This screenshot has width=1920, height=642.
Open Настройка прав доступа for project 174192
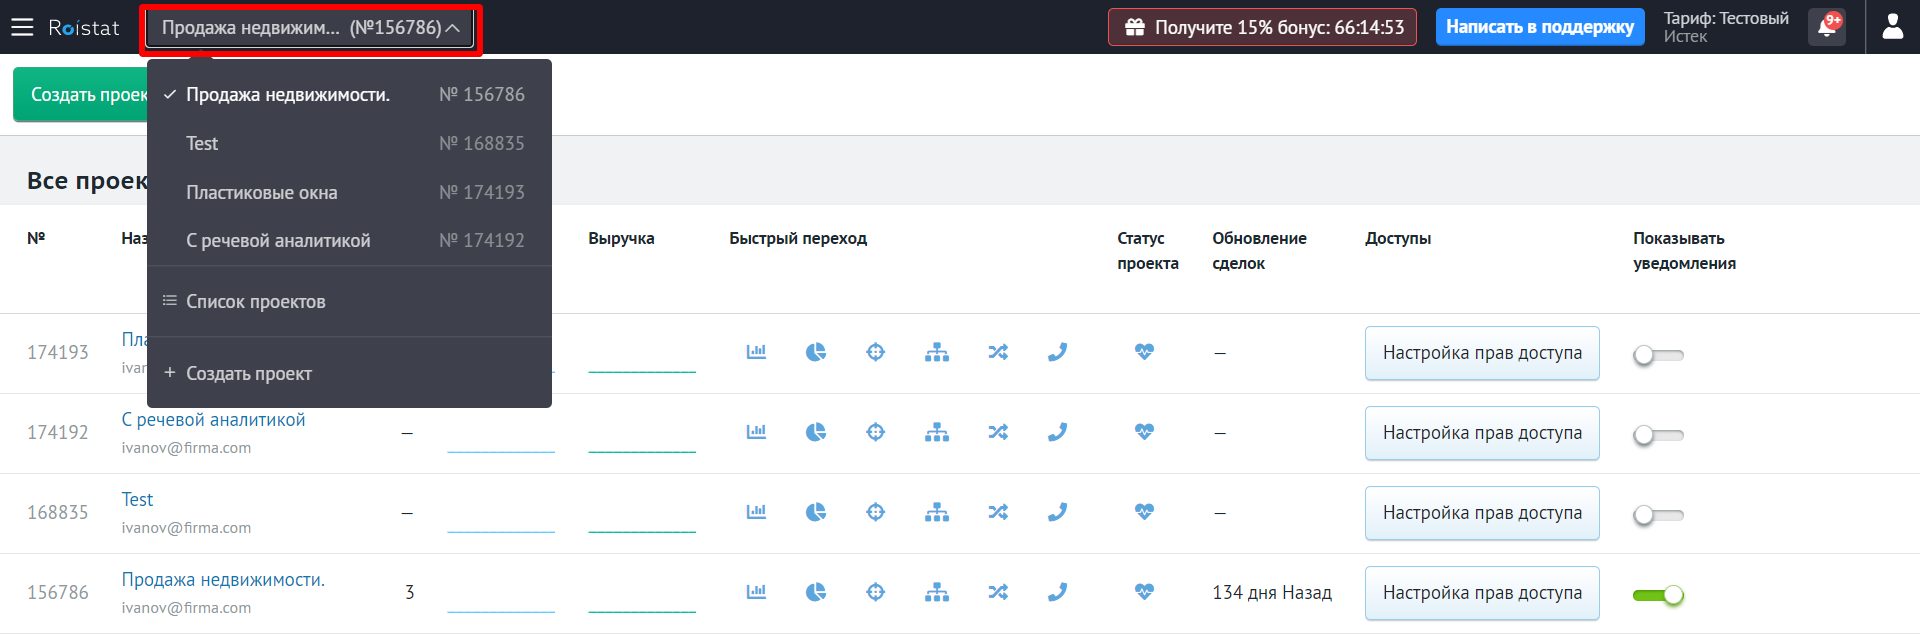[x=1481, y=433]
